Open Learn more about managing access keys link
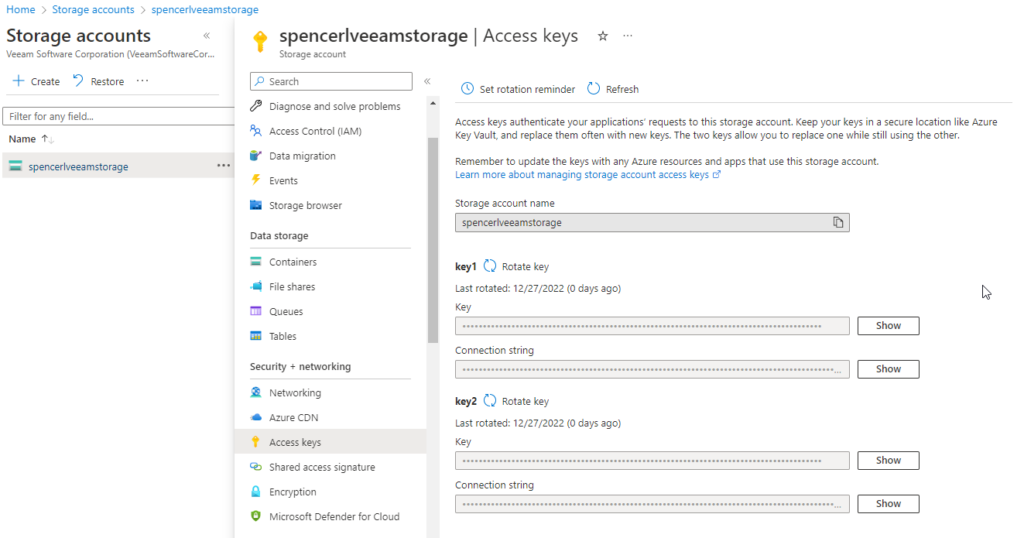This screenshot has height=538, width=1024. [x=588, y=174]
